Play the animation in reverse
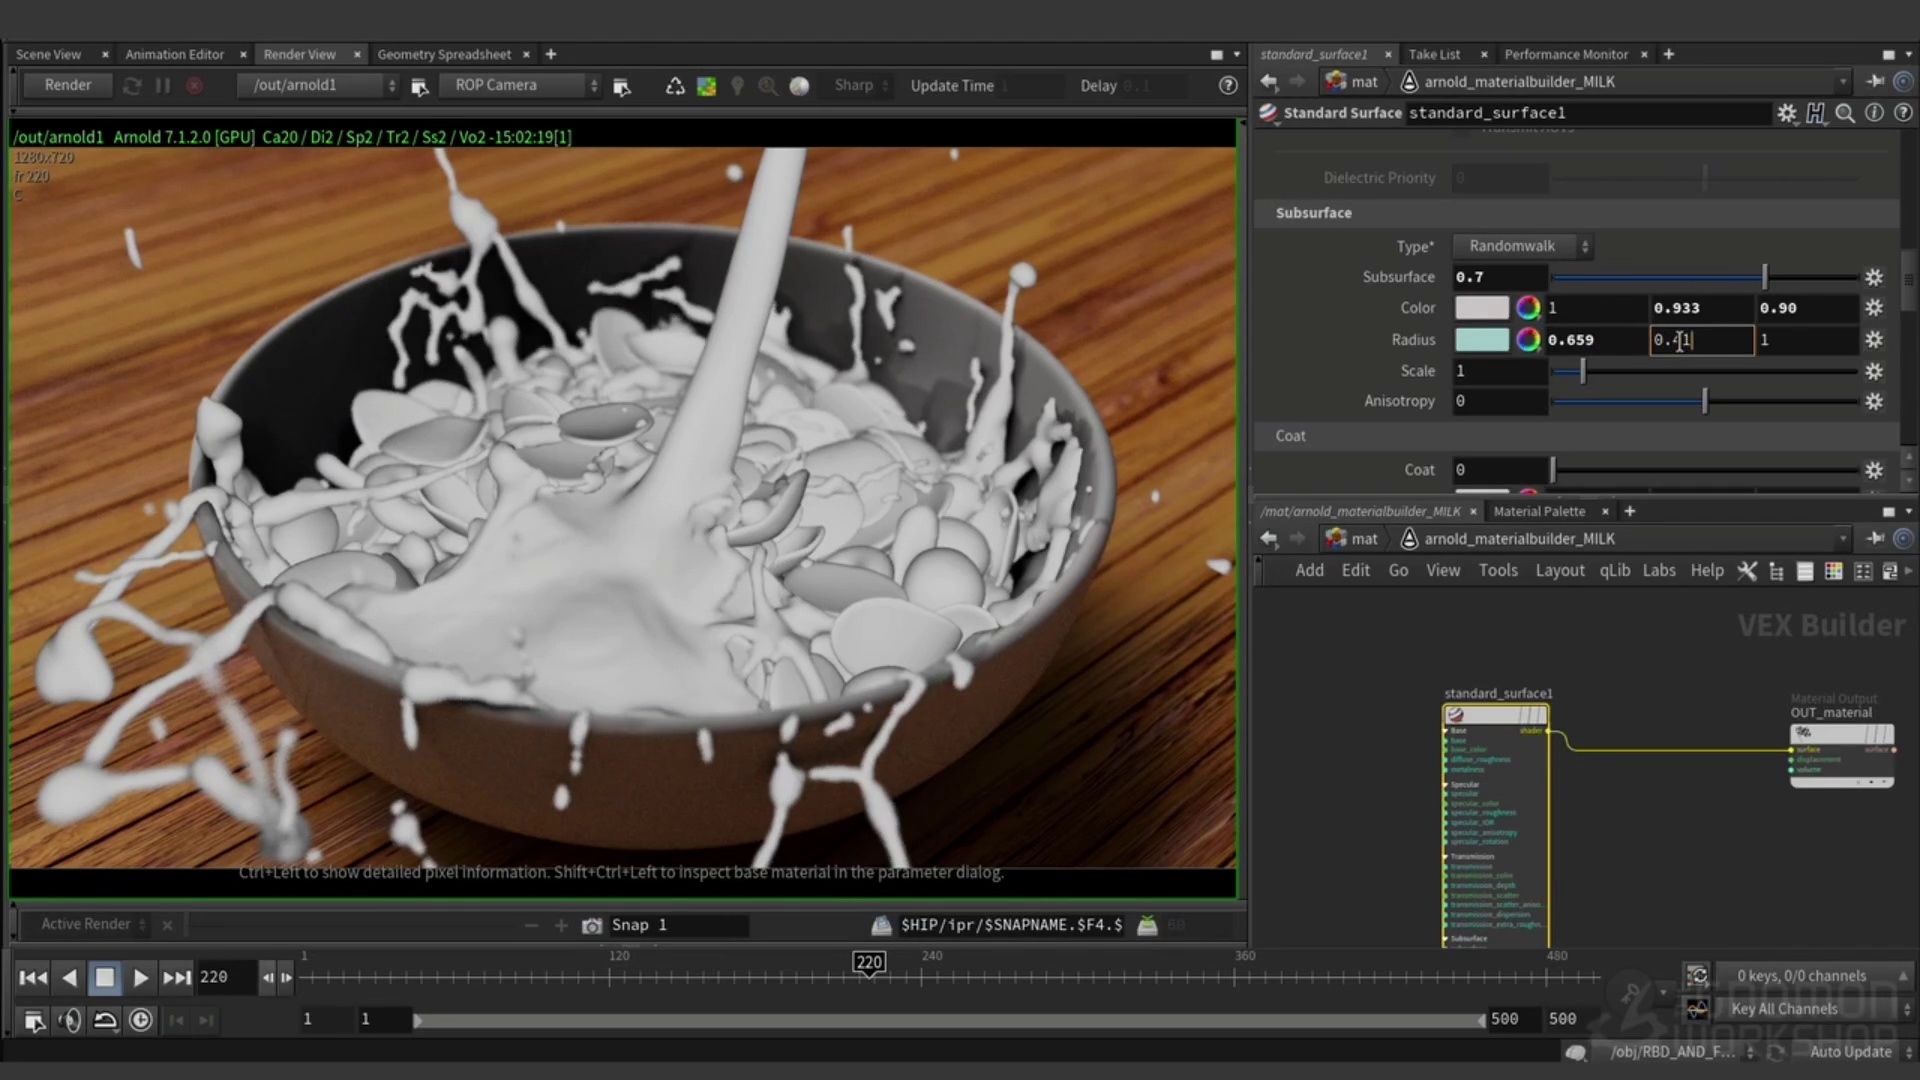The width and height of the screenshot is (1920, 1080). (x=69, y=978)
